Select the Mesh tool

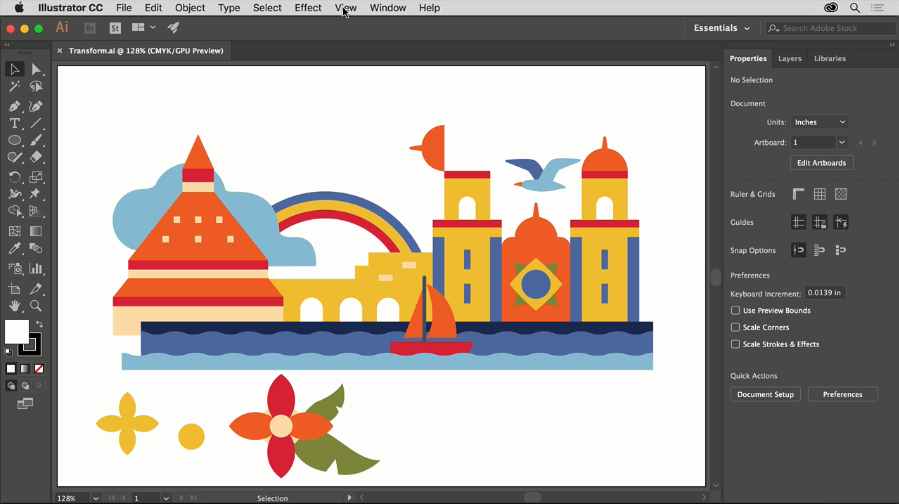pyautogui.click(x=14, y=231)
